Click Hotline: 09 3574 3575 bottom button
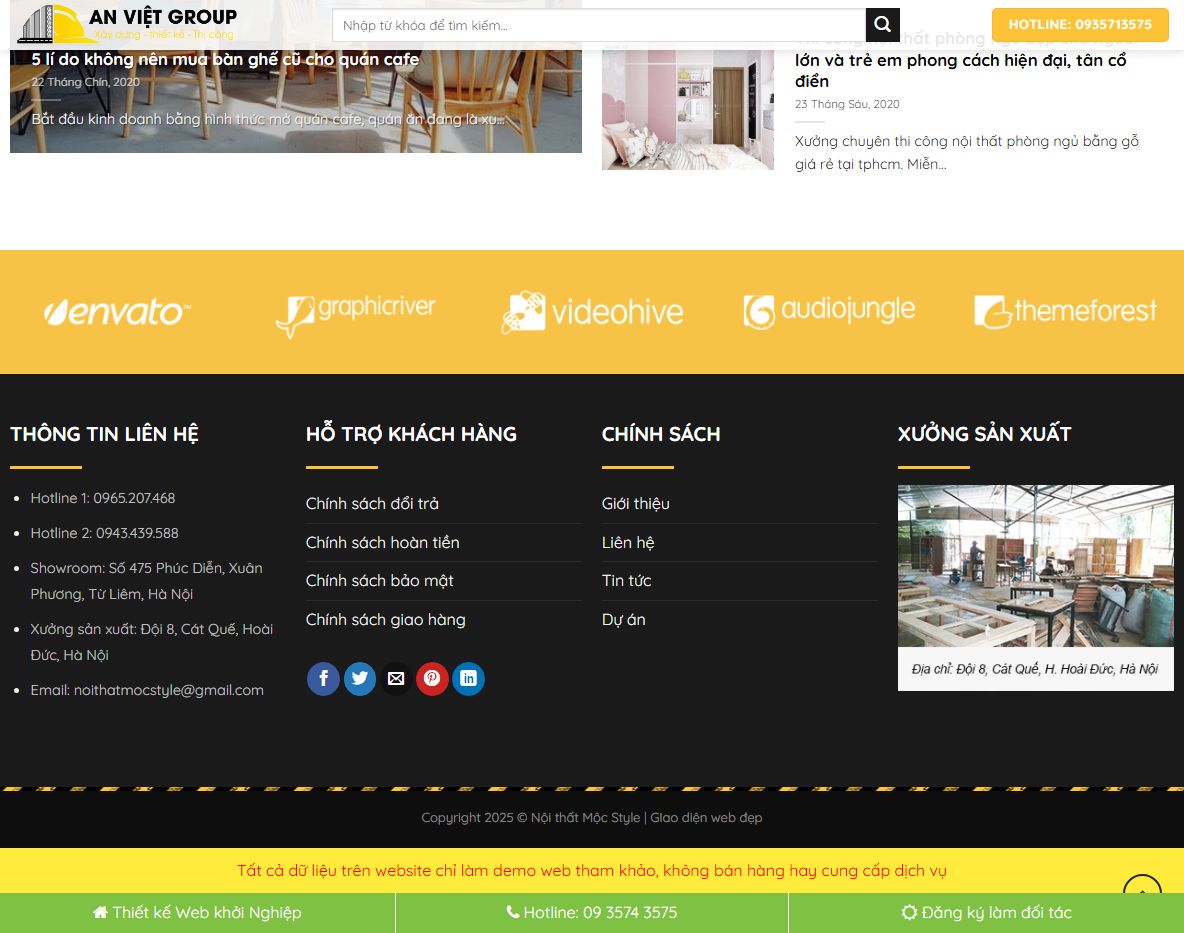 pos(591,913)
